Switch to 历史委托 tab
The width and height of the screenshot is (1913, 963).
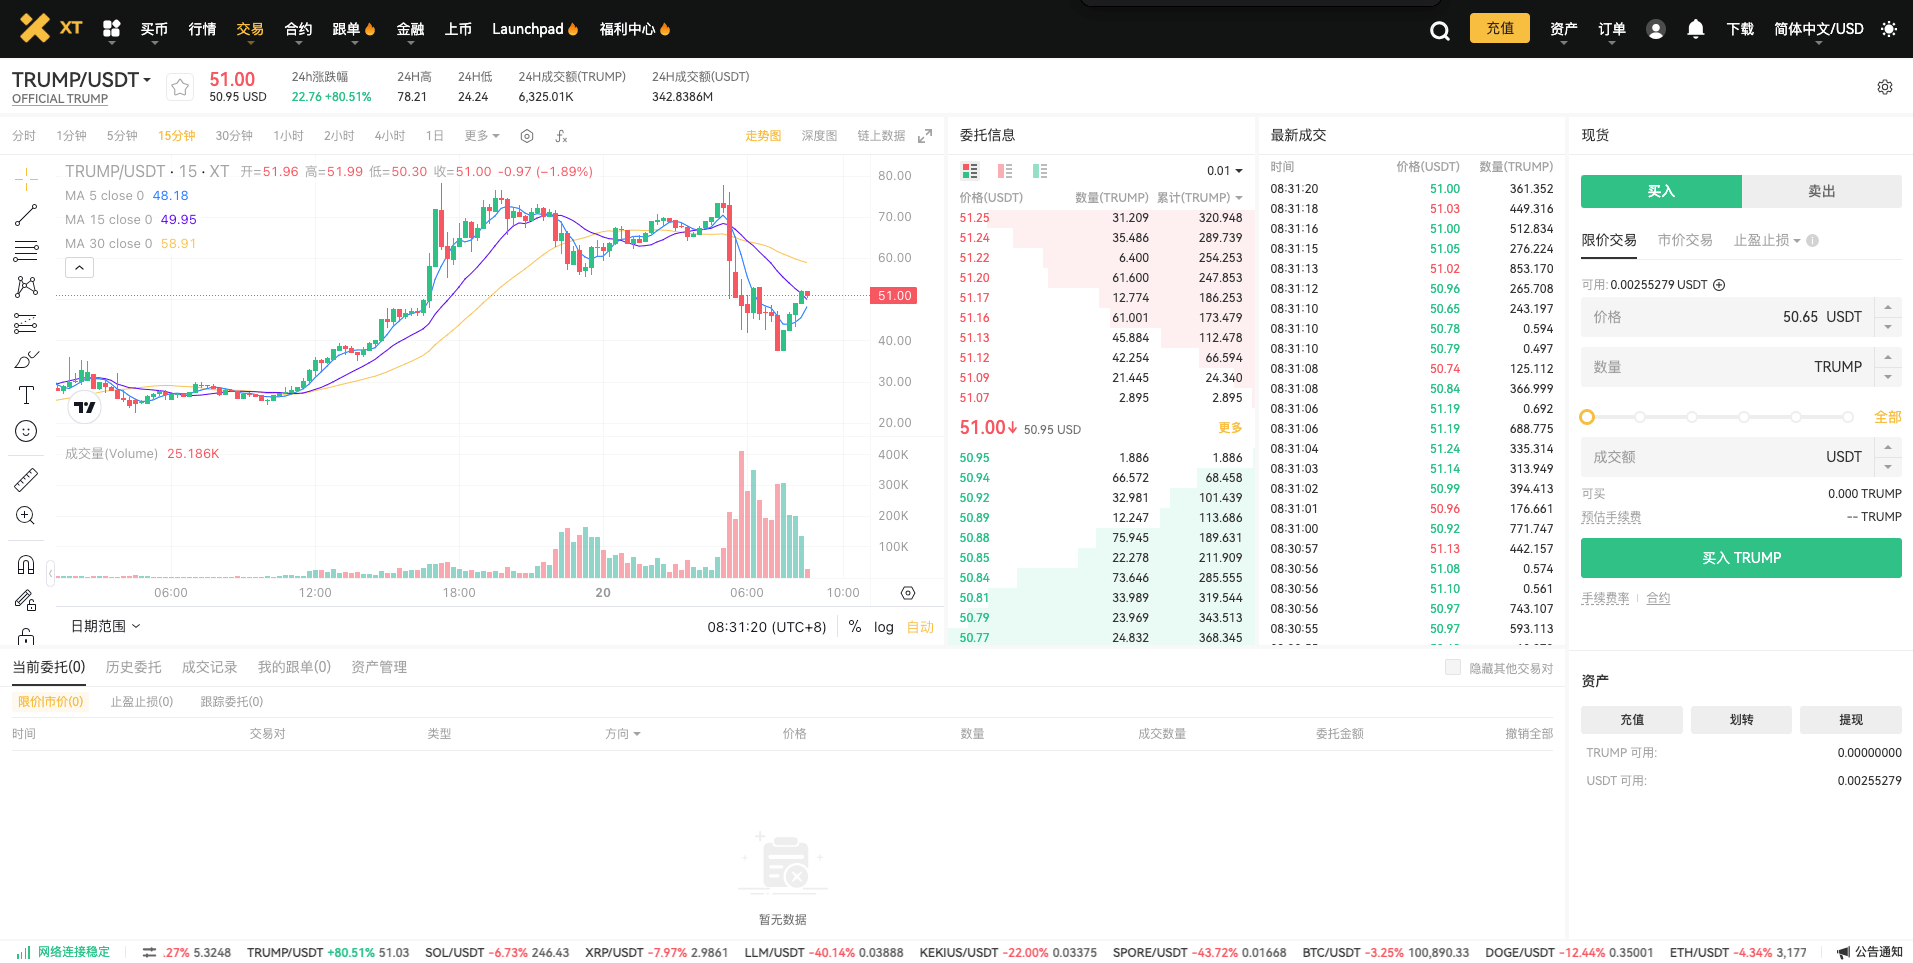pos(133,667)
